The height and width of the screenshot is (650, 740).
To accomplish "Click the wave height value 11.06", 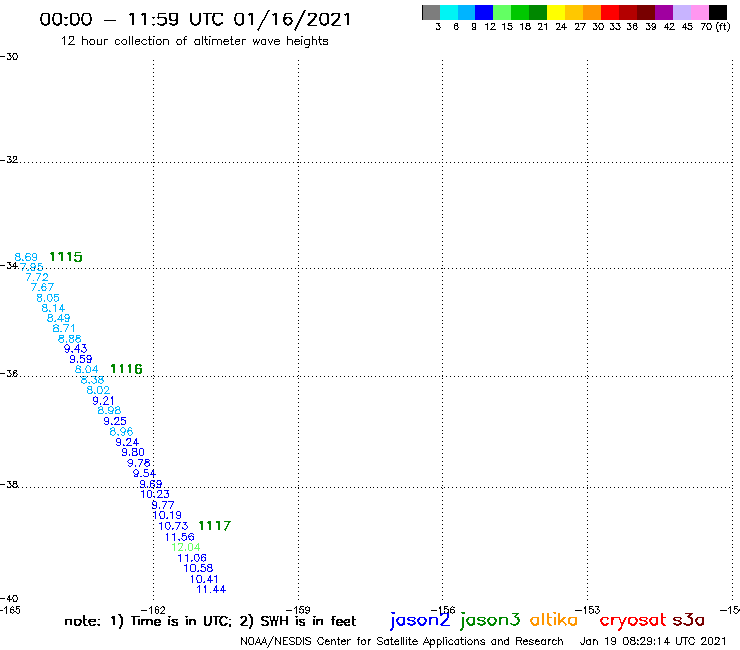I will (192, 558).
